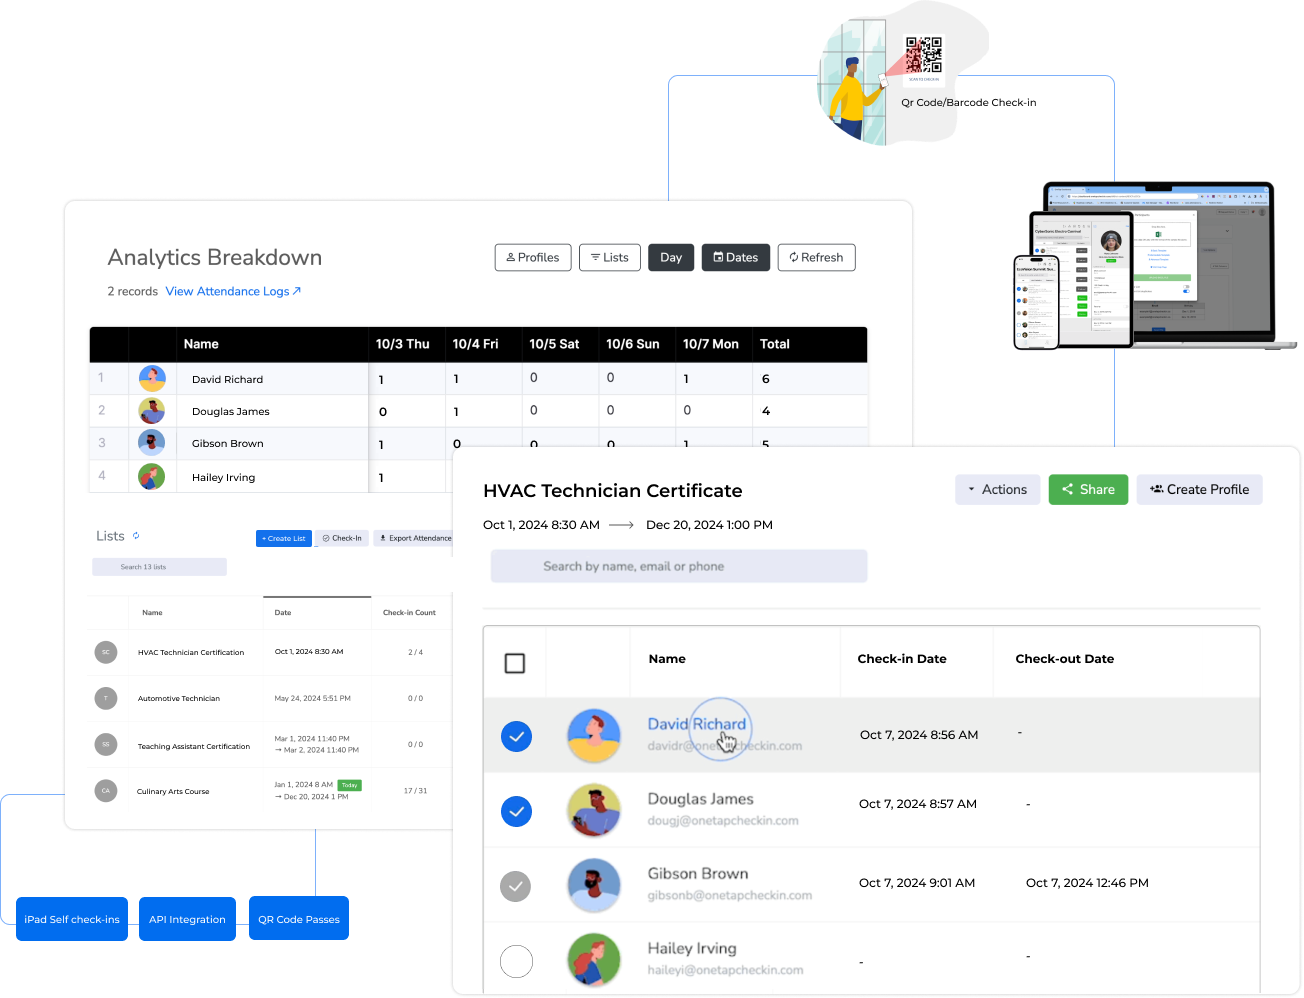The height and width of the screenshot is (998, 1304).
Task: Click the Create Profile button
Action: (x=1199, y=490)
